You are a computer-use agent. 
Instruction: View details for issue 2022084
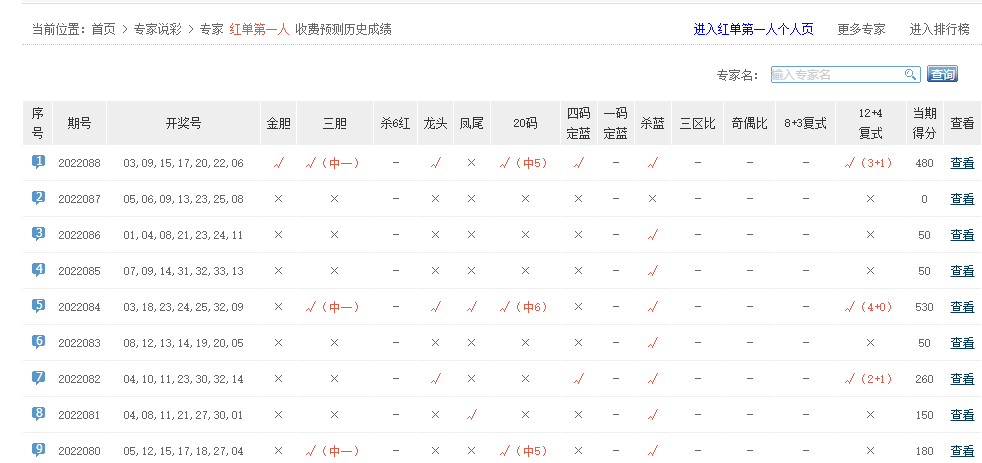click(x=961, y=307)
